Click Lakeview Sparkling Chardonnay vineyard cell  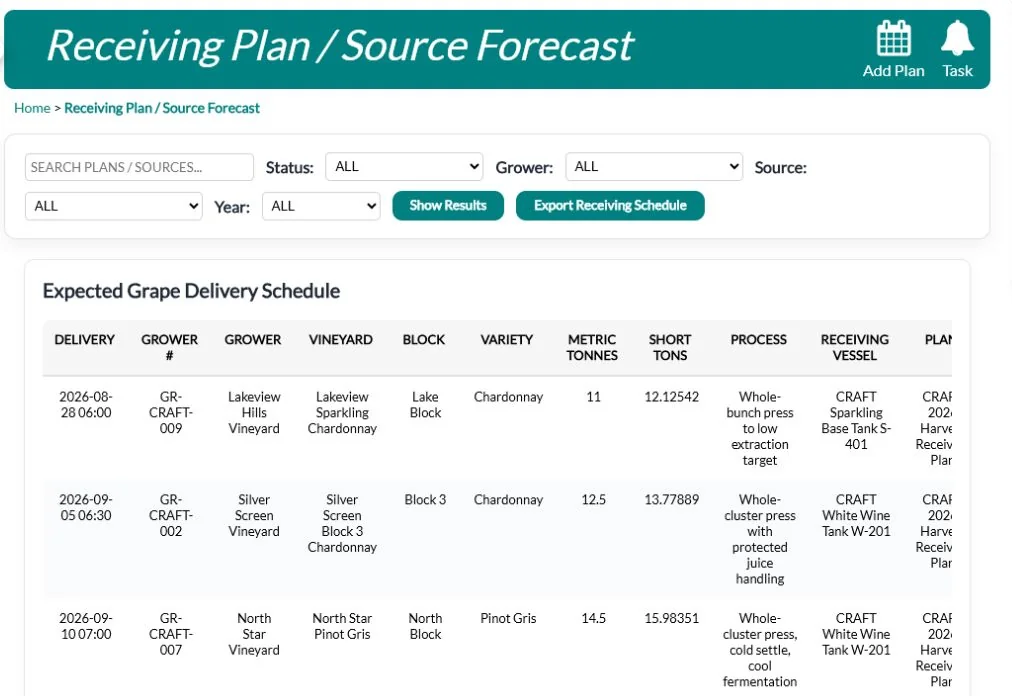(342, 413)
